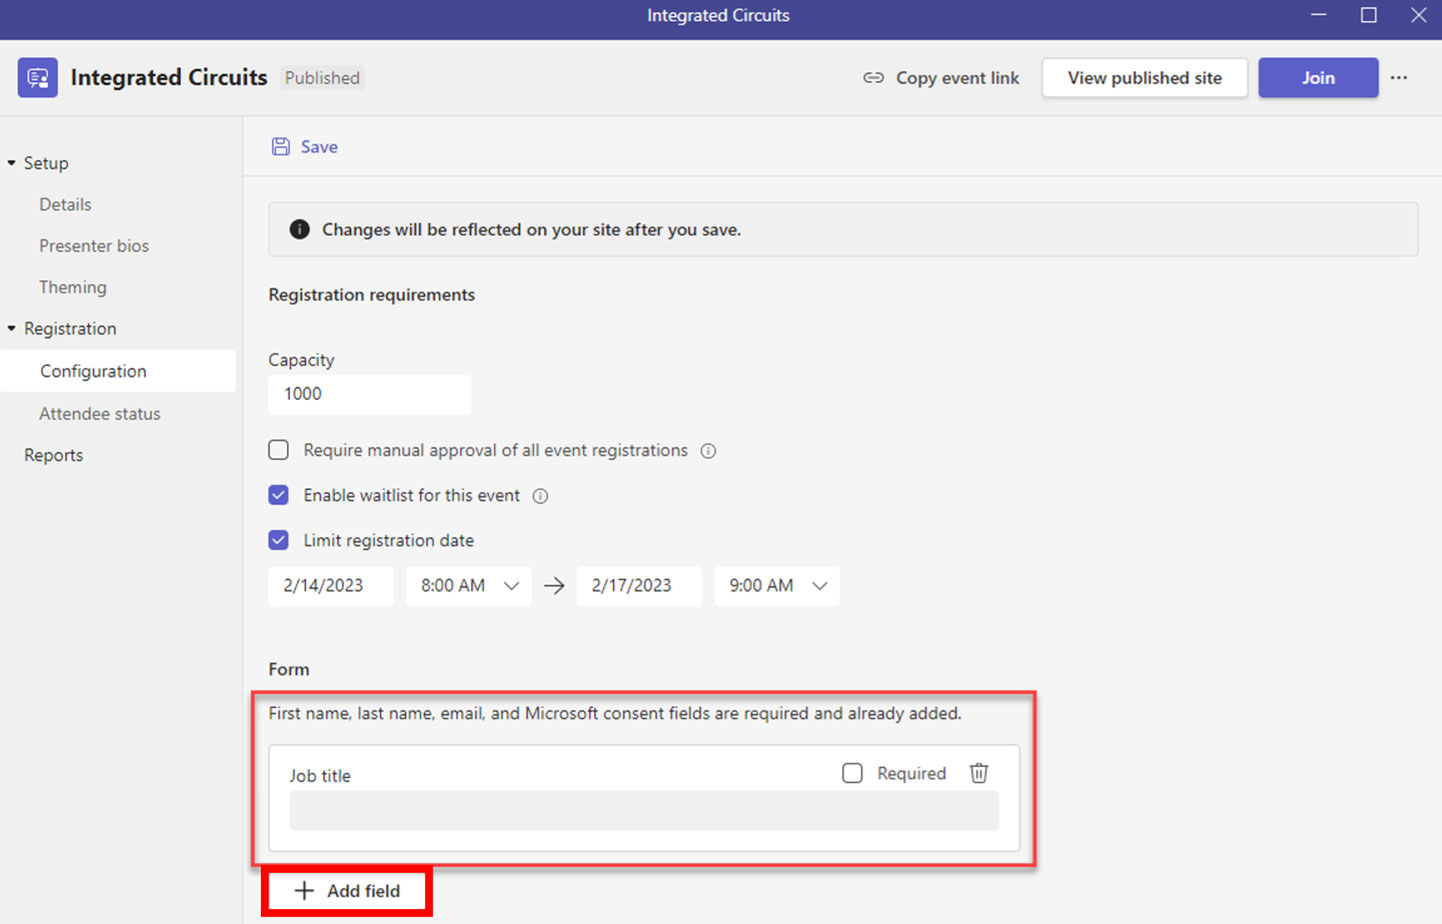This screenshot has height=924, width=1442.
Task: Click the Job title text input box
Action: 644,811
